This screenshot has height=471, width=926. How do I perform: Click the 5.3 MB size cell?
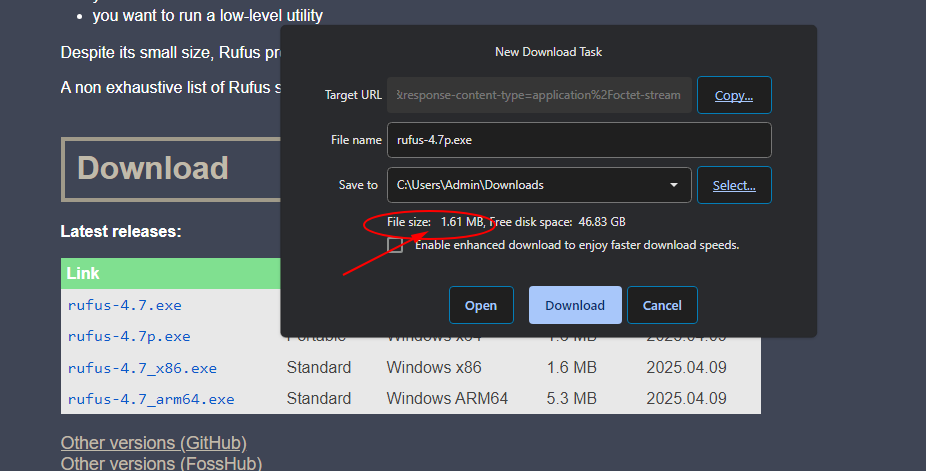572,398
